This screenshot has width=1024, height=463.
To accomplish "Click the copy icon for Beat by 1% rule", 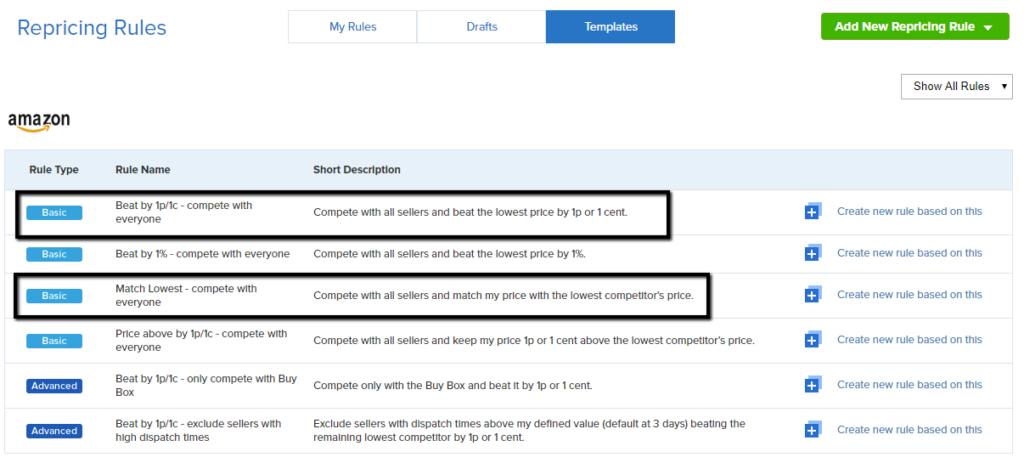I will click(813, 253).
